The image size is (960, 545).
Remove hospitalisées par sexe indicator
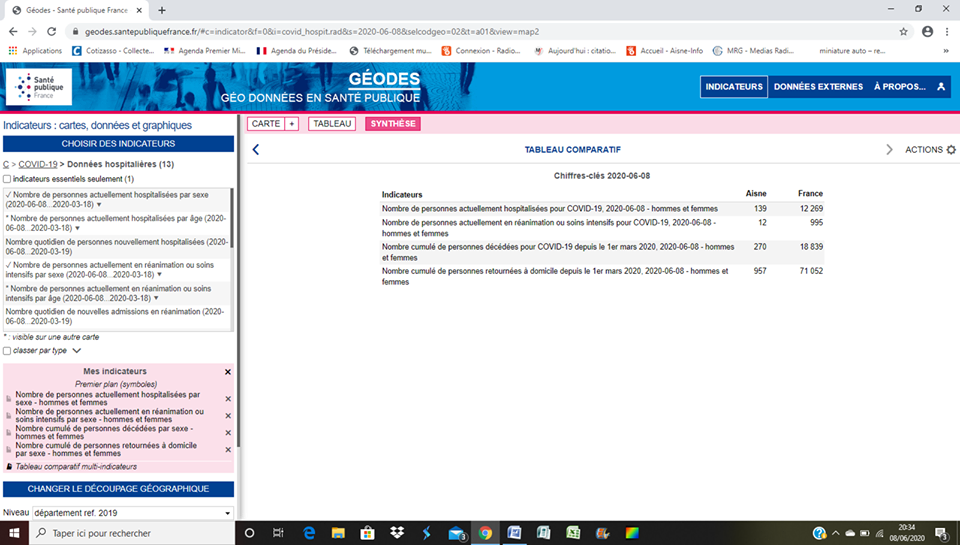click(x=228, y=399)
